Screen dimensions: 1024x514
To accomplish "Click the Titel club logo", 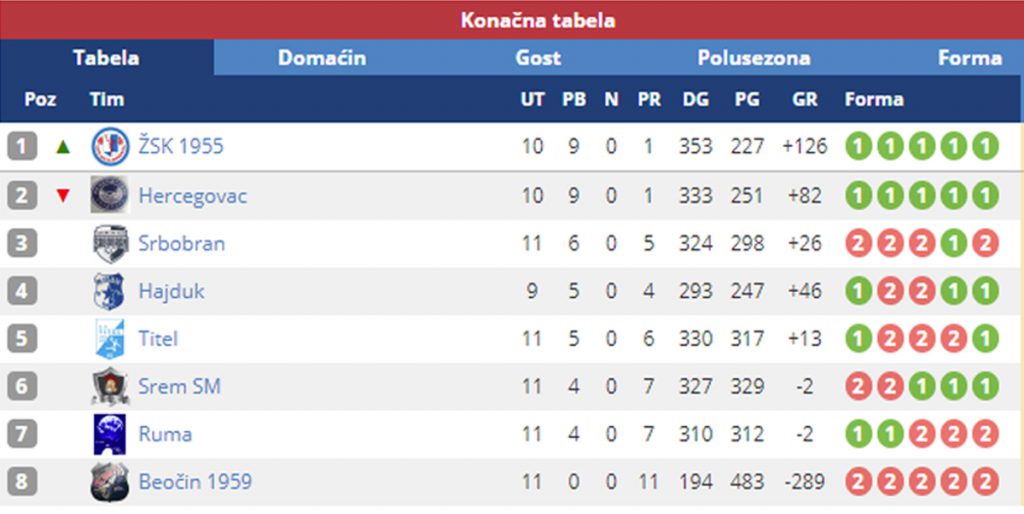I will 109,339.
